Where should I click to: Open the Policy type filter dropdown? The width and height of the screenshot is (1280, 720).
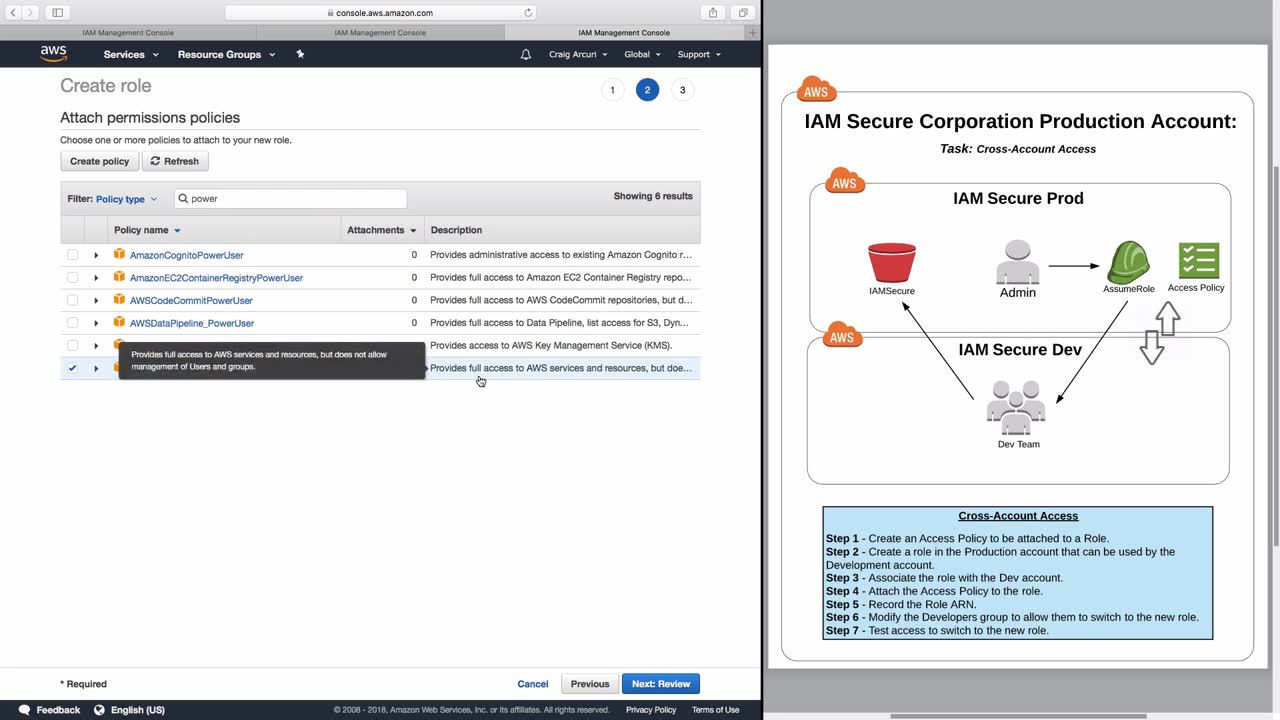click(x=126, y=199)
